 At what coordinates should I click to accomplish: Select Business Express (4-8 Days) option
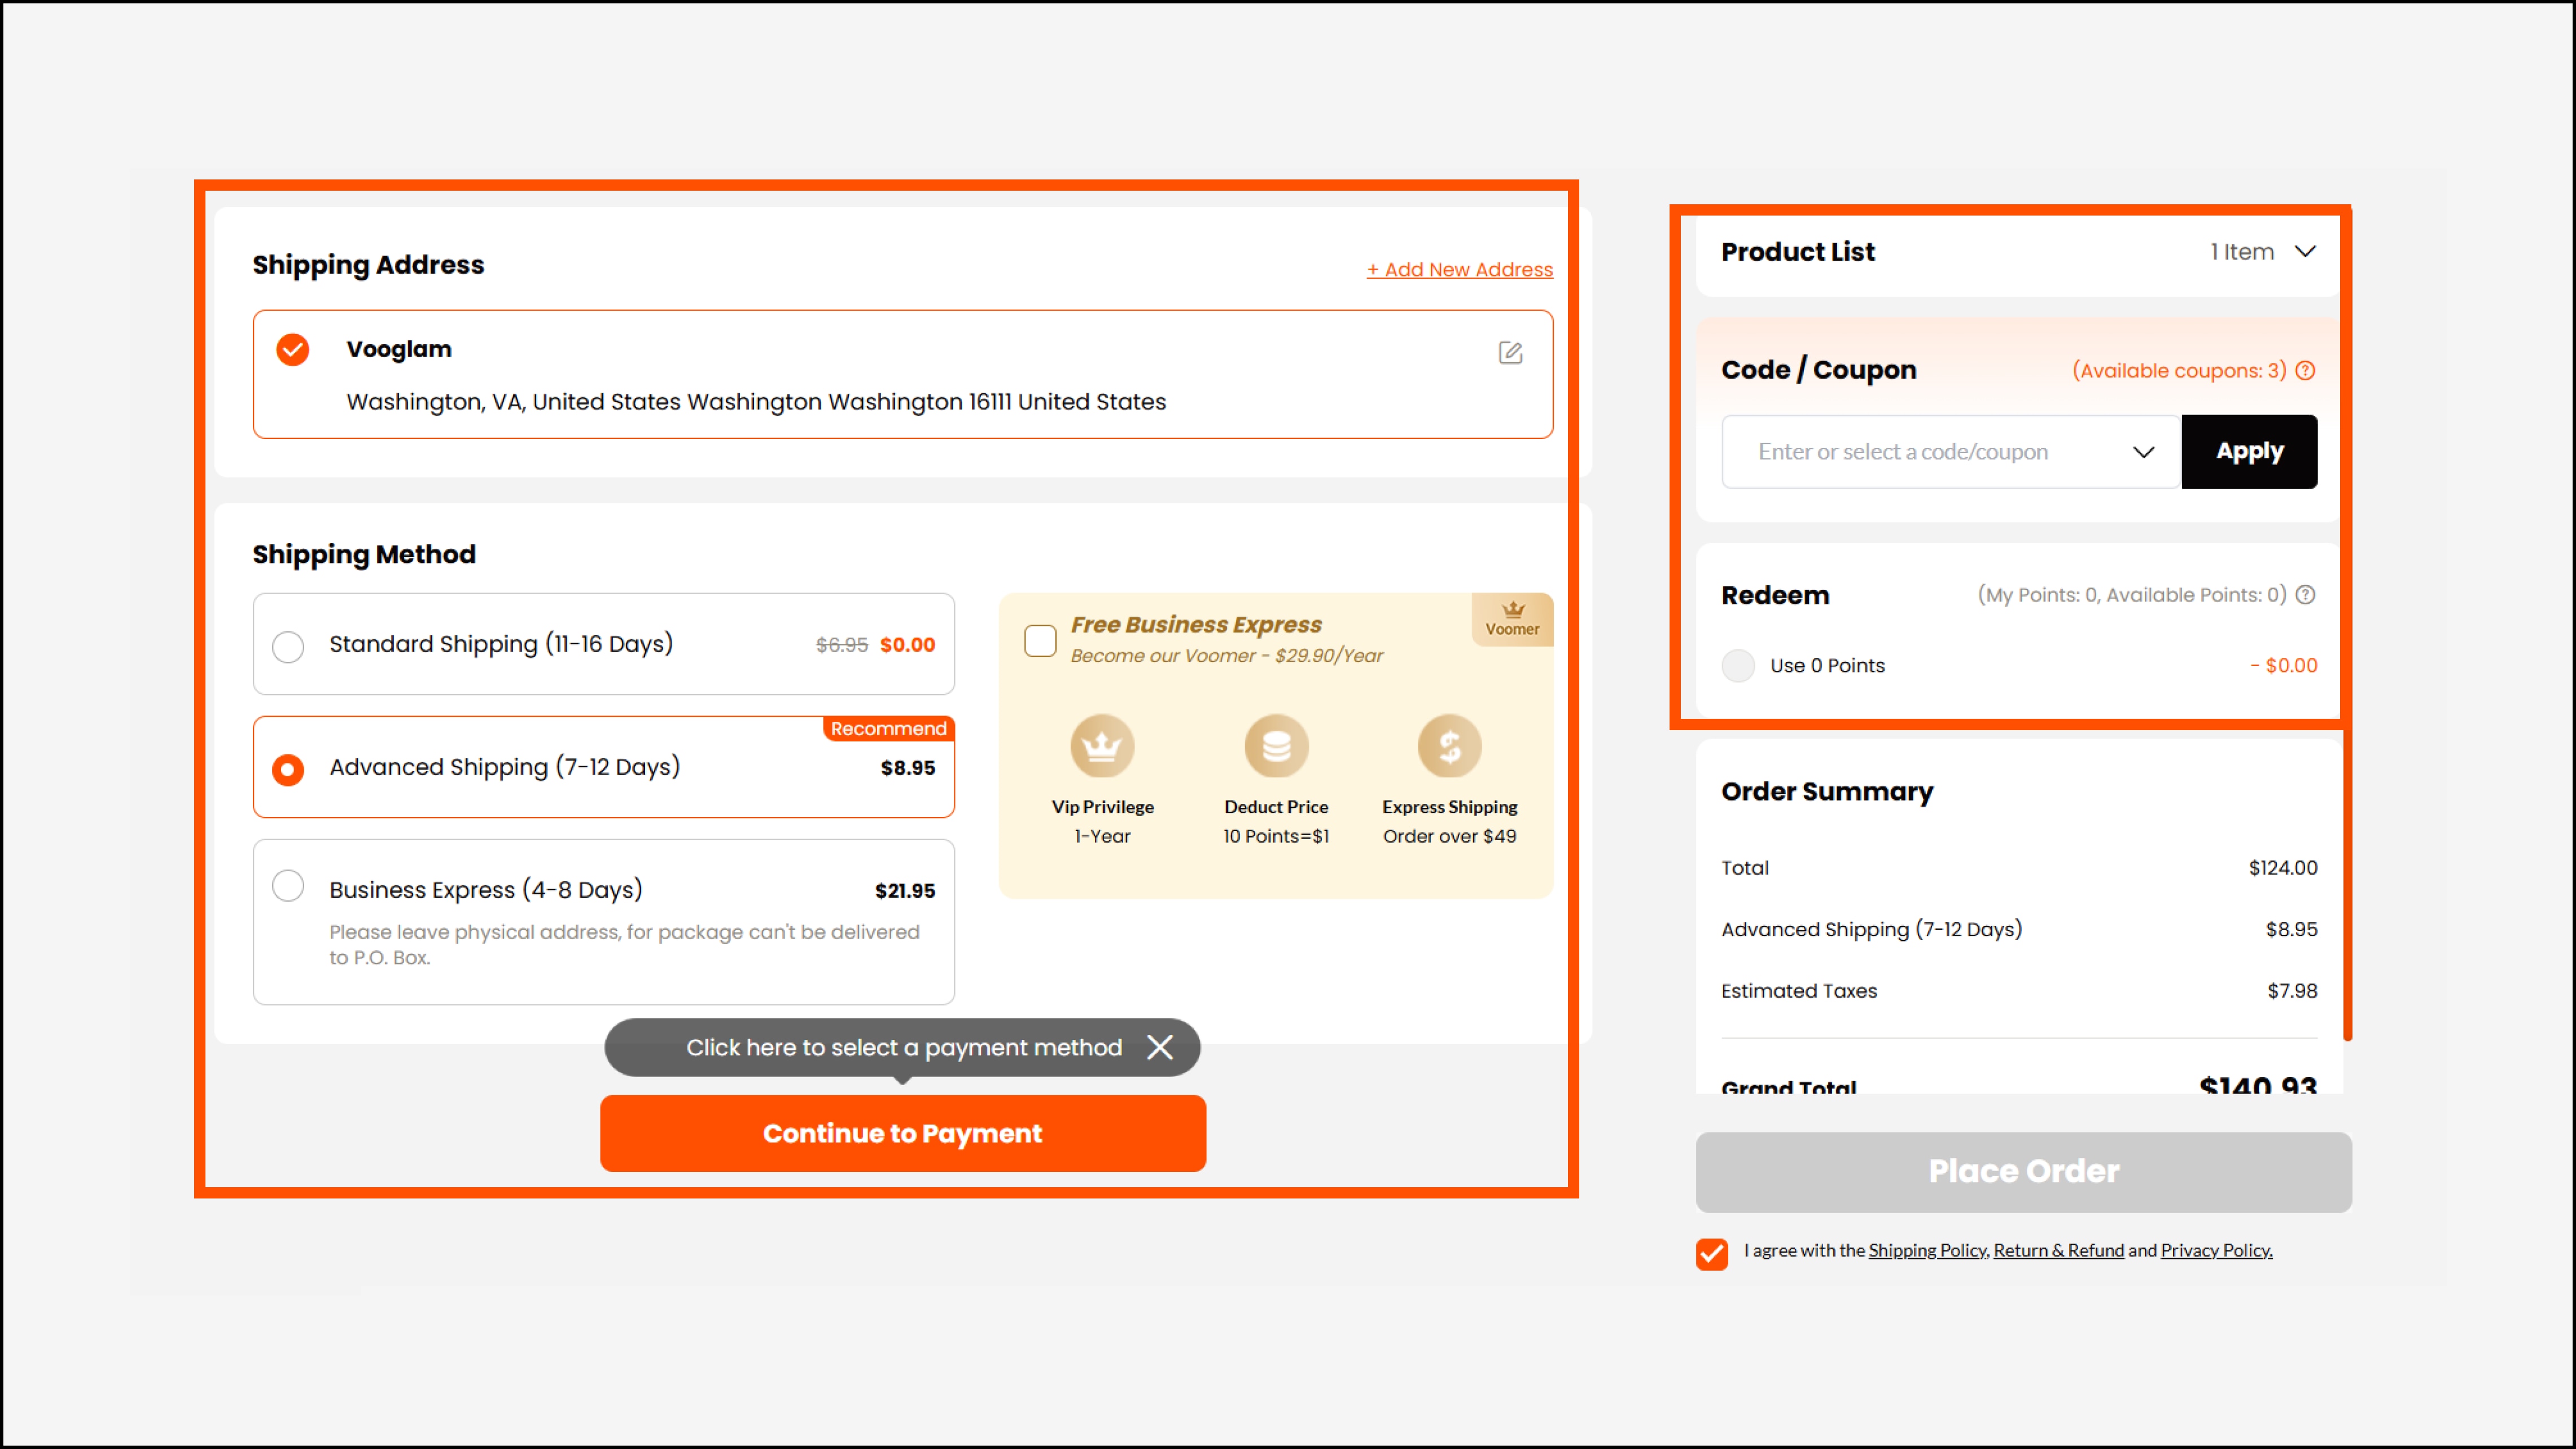point(288,886)
